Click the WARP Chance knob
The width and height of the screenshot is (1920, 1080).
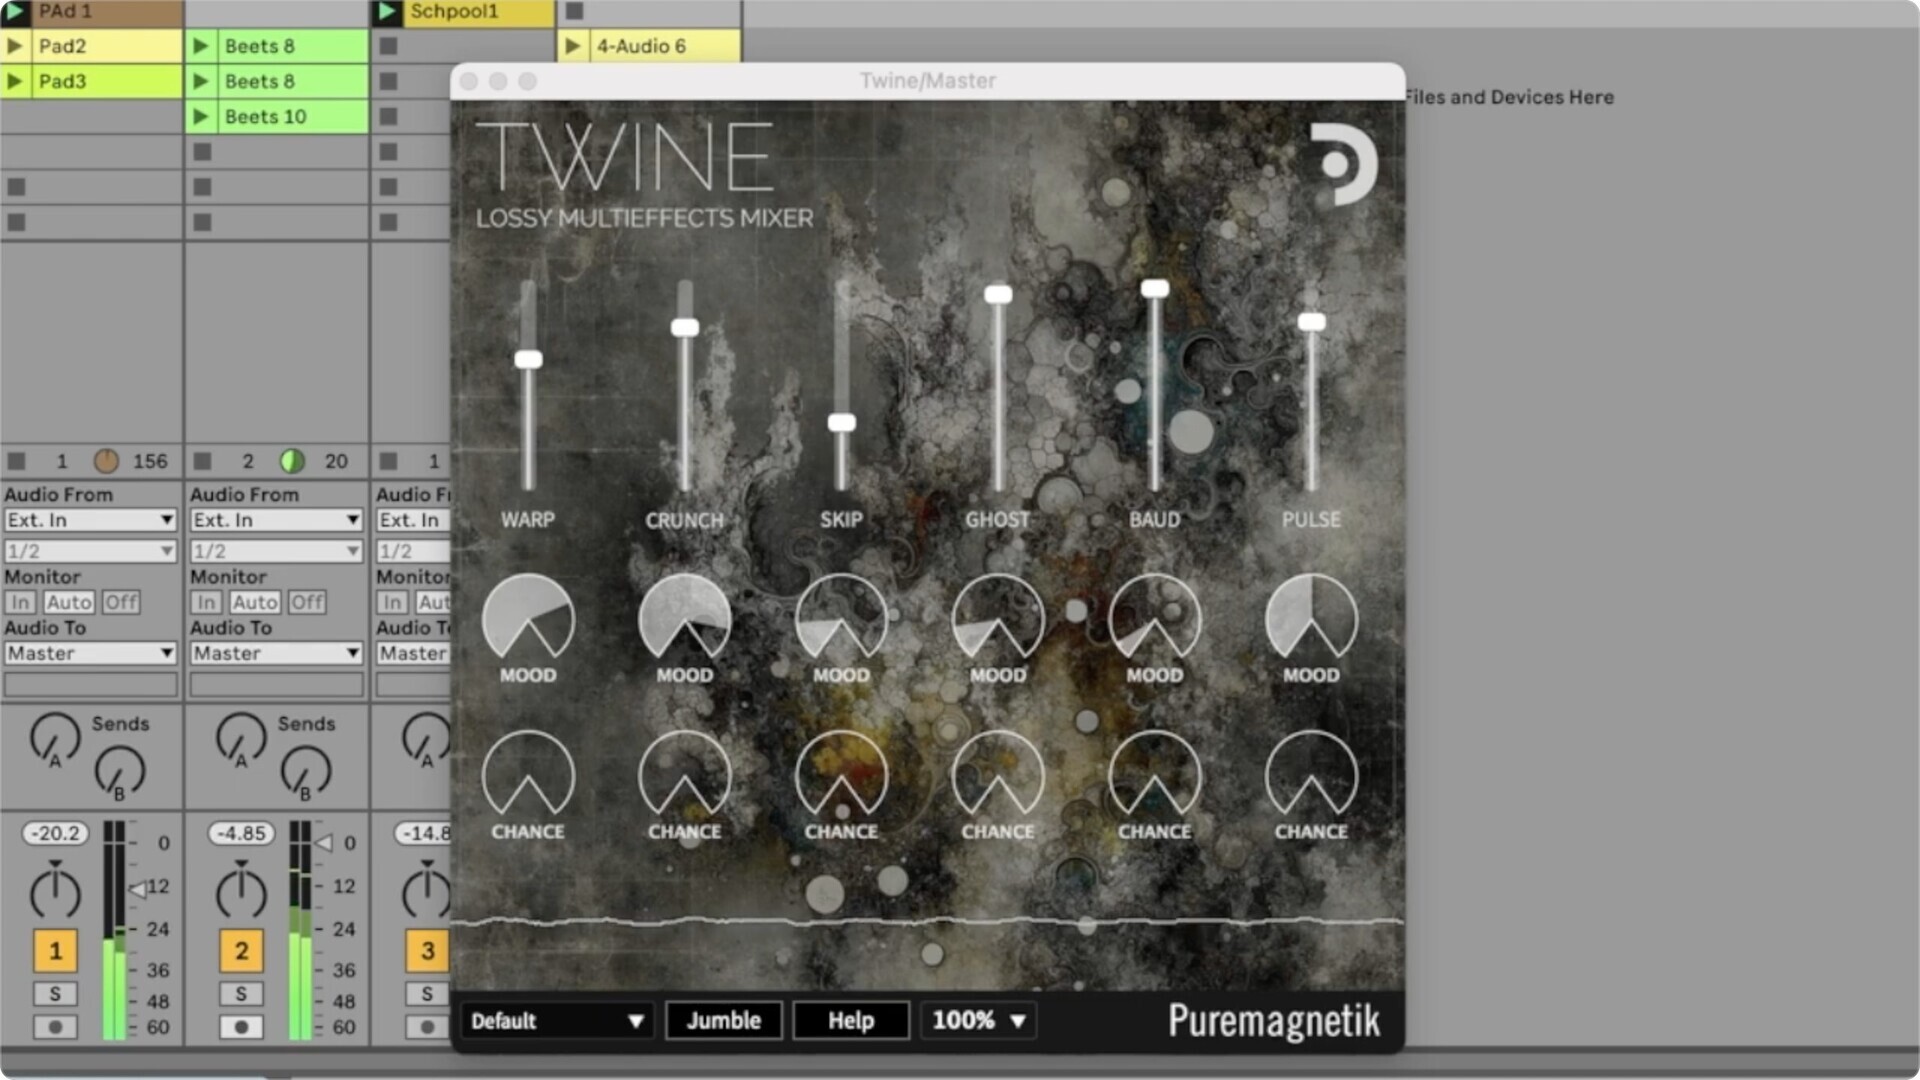[x=528, y=775]
